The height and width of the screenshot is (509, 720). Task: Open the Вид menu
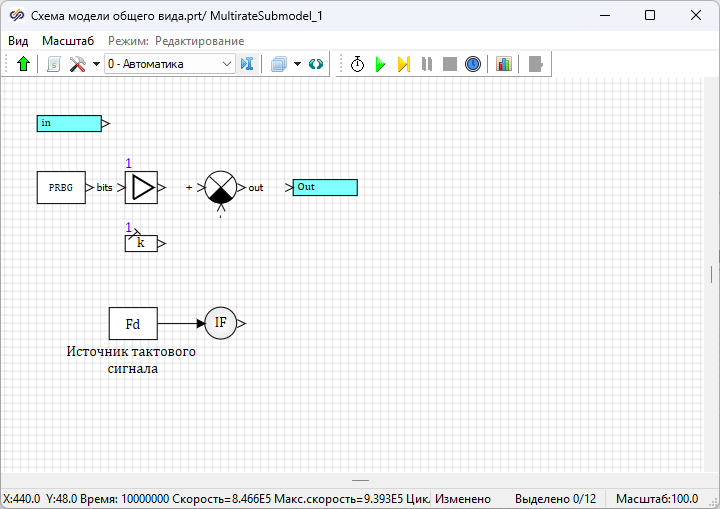(18, 41)
